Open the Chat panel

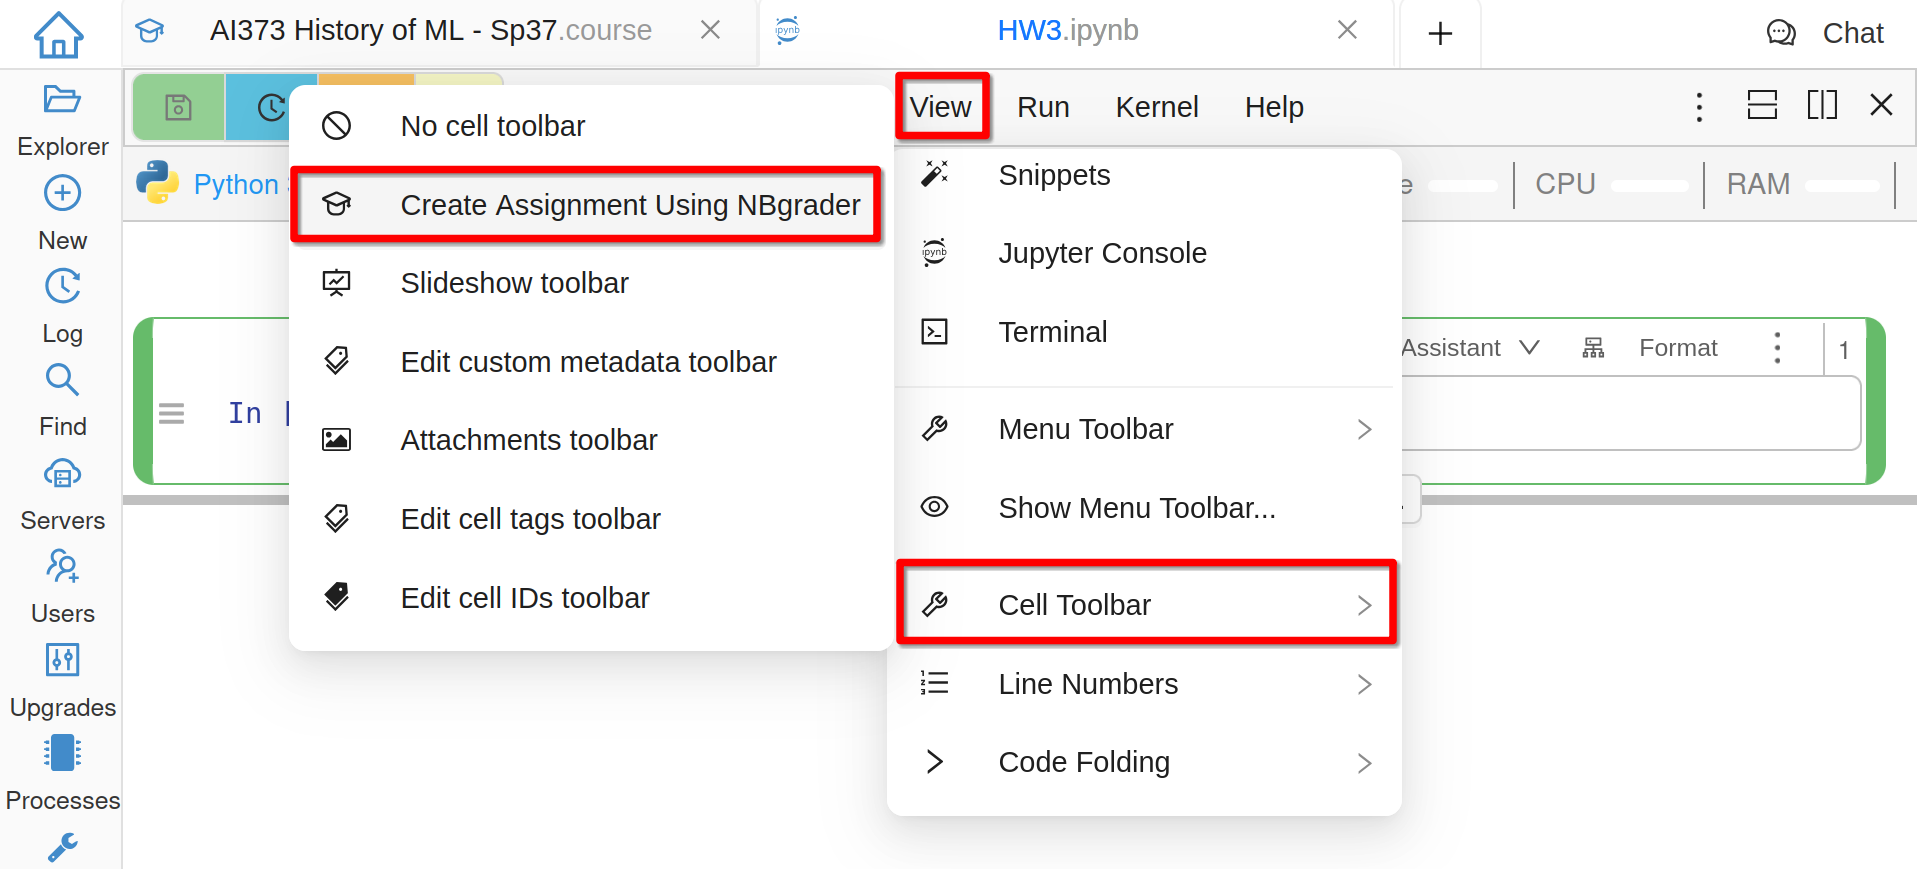click(1824, 33)
